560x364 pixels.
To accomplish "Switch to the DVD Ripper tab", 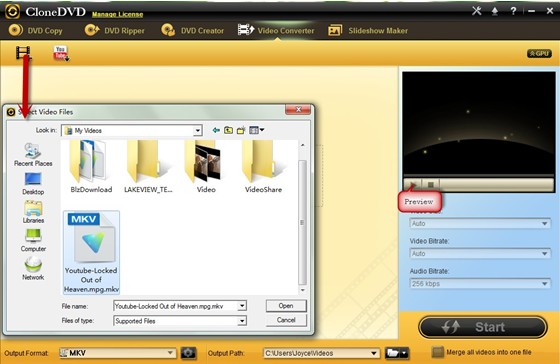I will (x=115, y=31).
